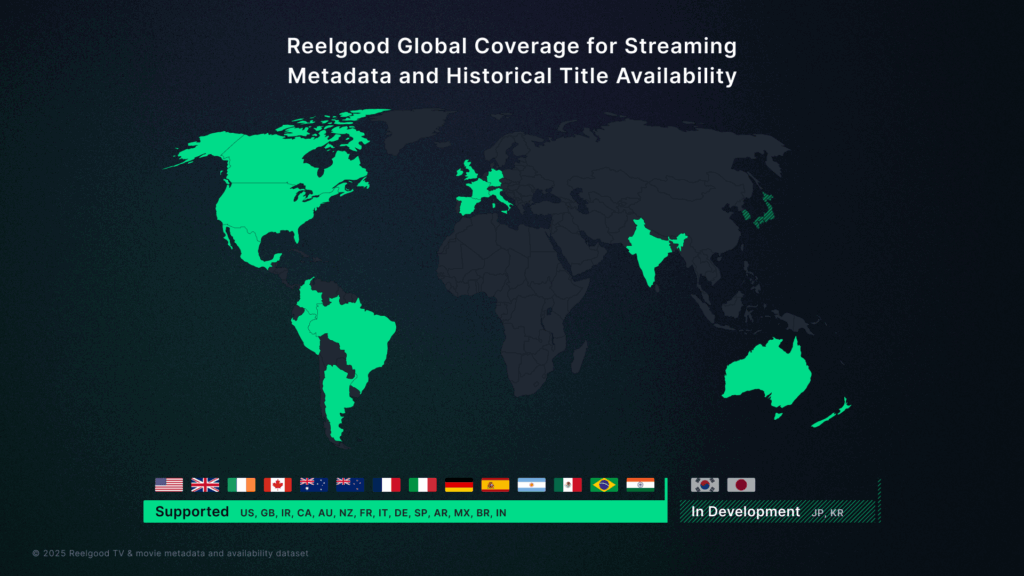Click the infographic title text
1024x576 pixels.
pyautogui.click(x=511, y=58)
